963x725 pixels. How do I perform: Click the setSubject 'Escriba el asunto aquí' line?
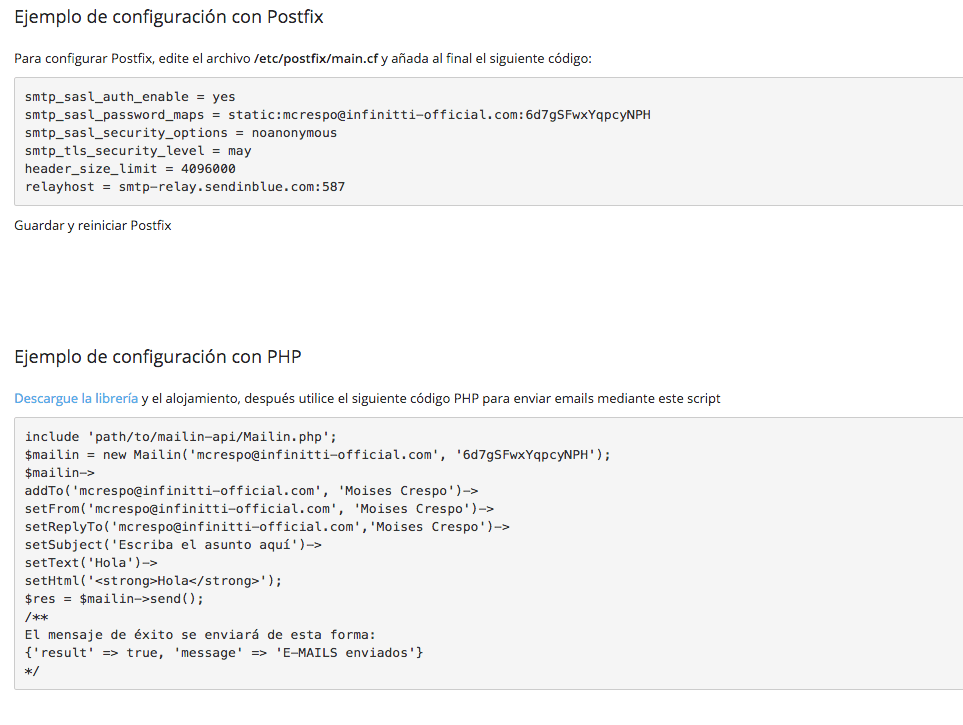tap(173, 545)
